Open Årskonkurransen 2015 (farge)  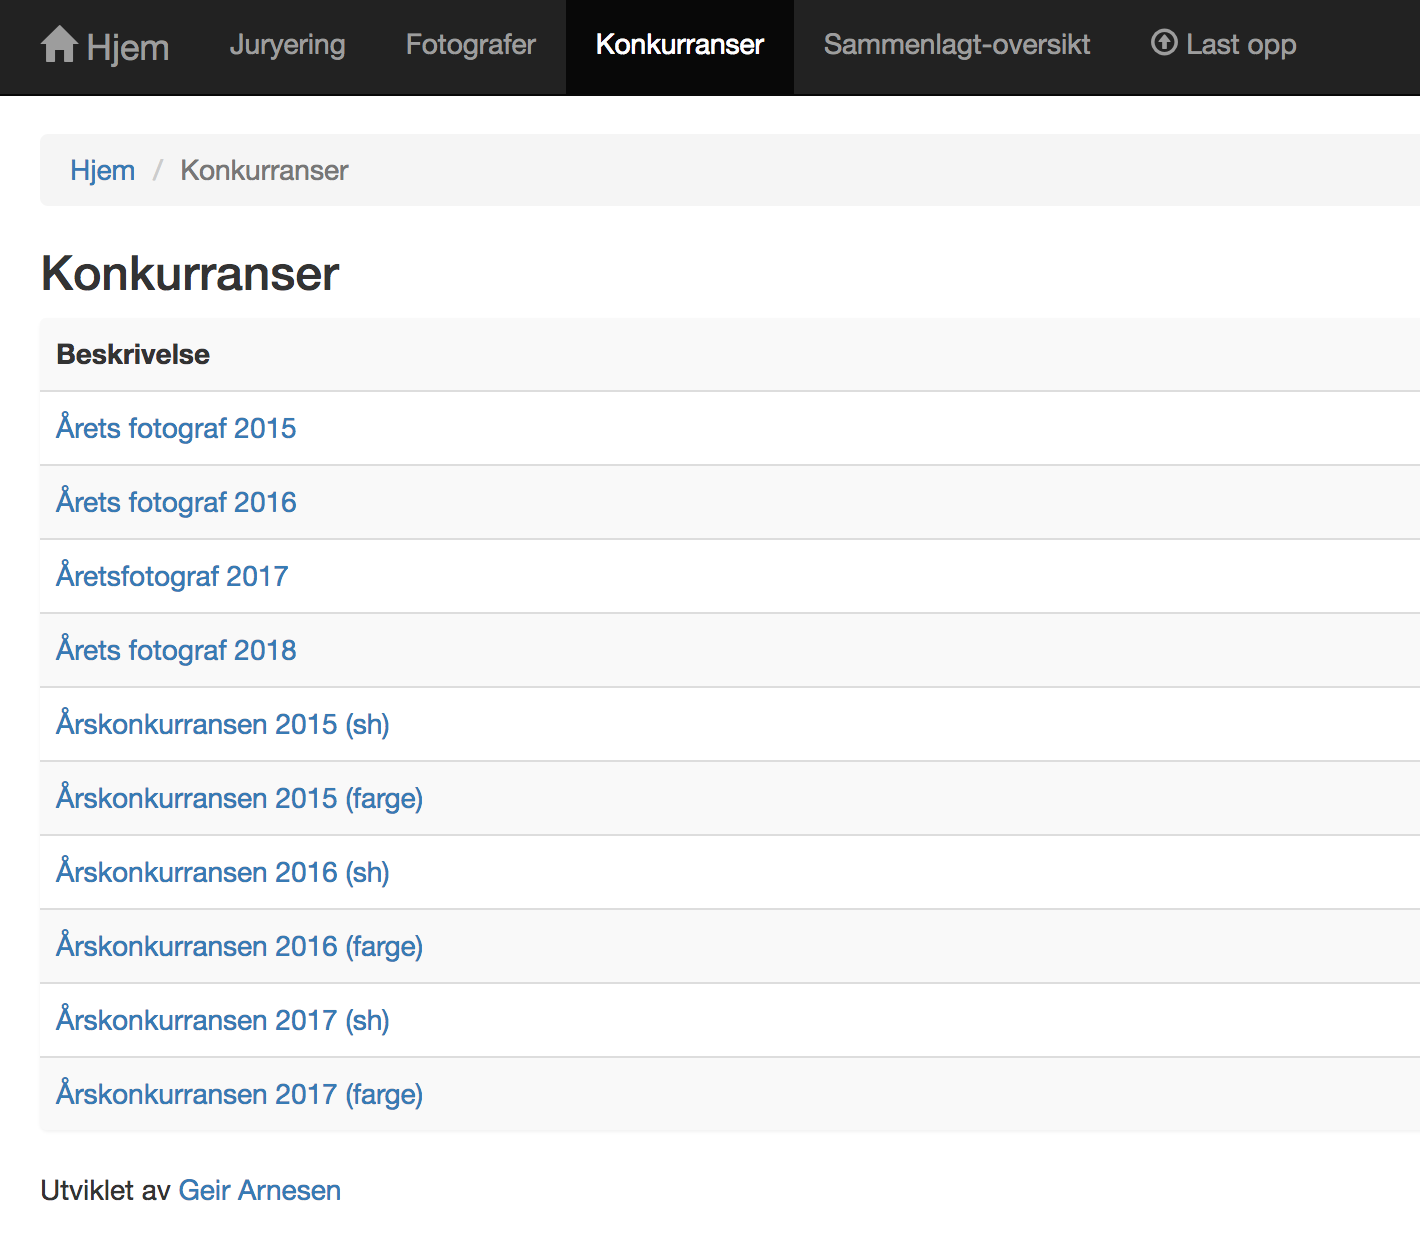pos(240,798)
